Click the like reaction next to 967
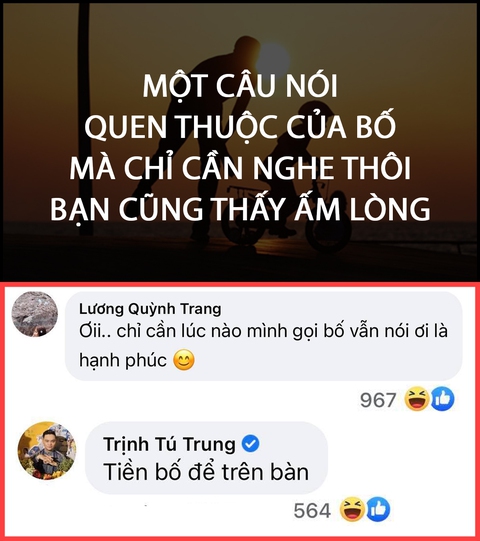 pos(442,399)
